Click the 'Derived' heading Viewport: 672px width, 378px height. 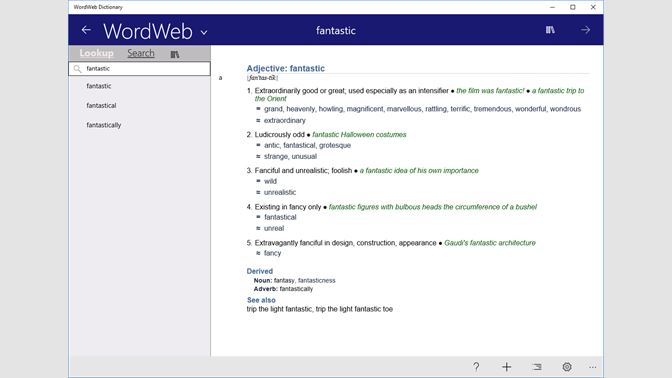click(x=260, y=271)
